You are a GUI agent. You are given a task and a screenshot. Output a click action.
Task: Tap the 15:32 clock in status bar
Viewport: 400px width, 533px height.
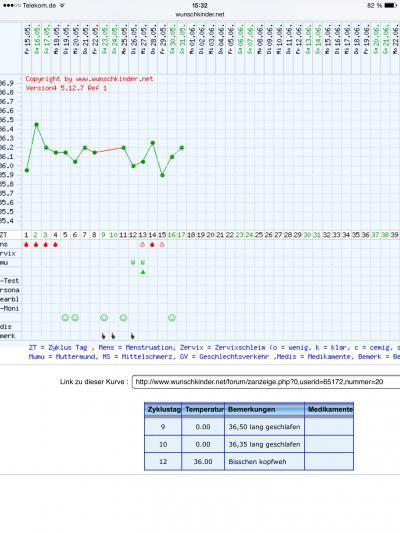[200, 5]
